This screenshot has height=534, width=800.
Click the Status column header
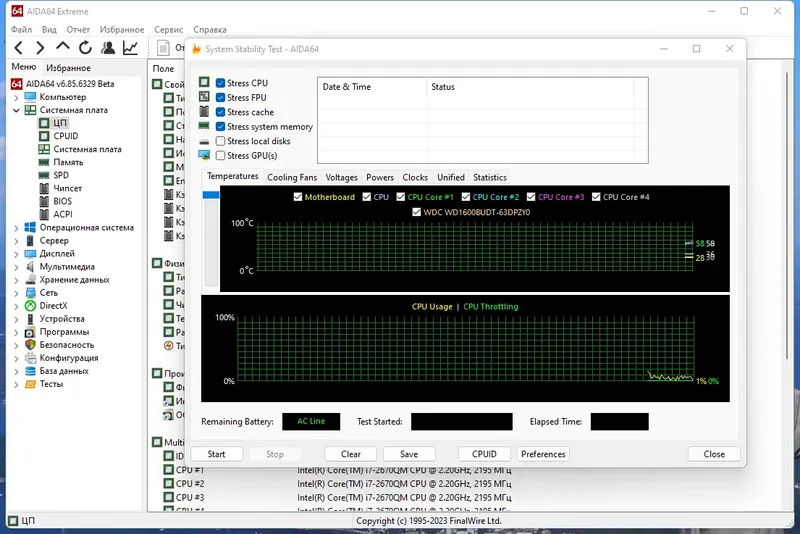[x=530, y=87]
